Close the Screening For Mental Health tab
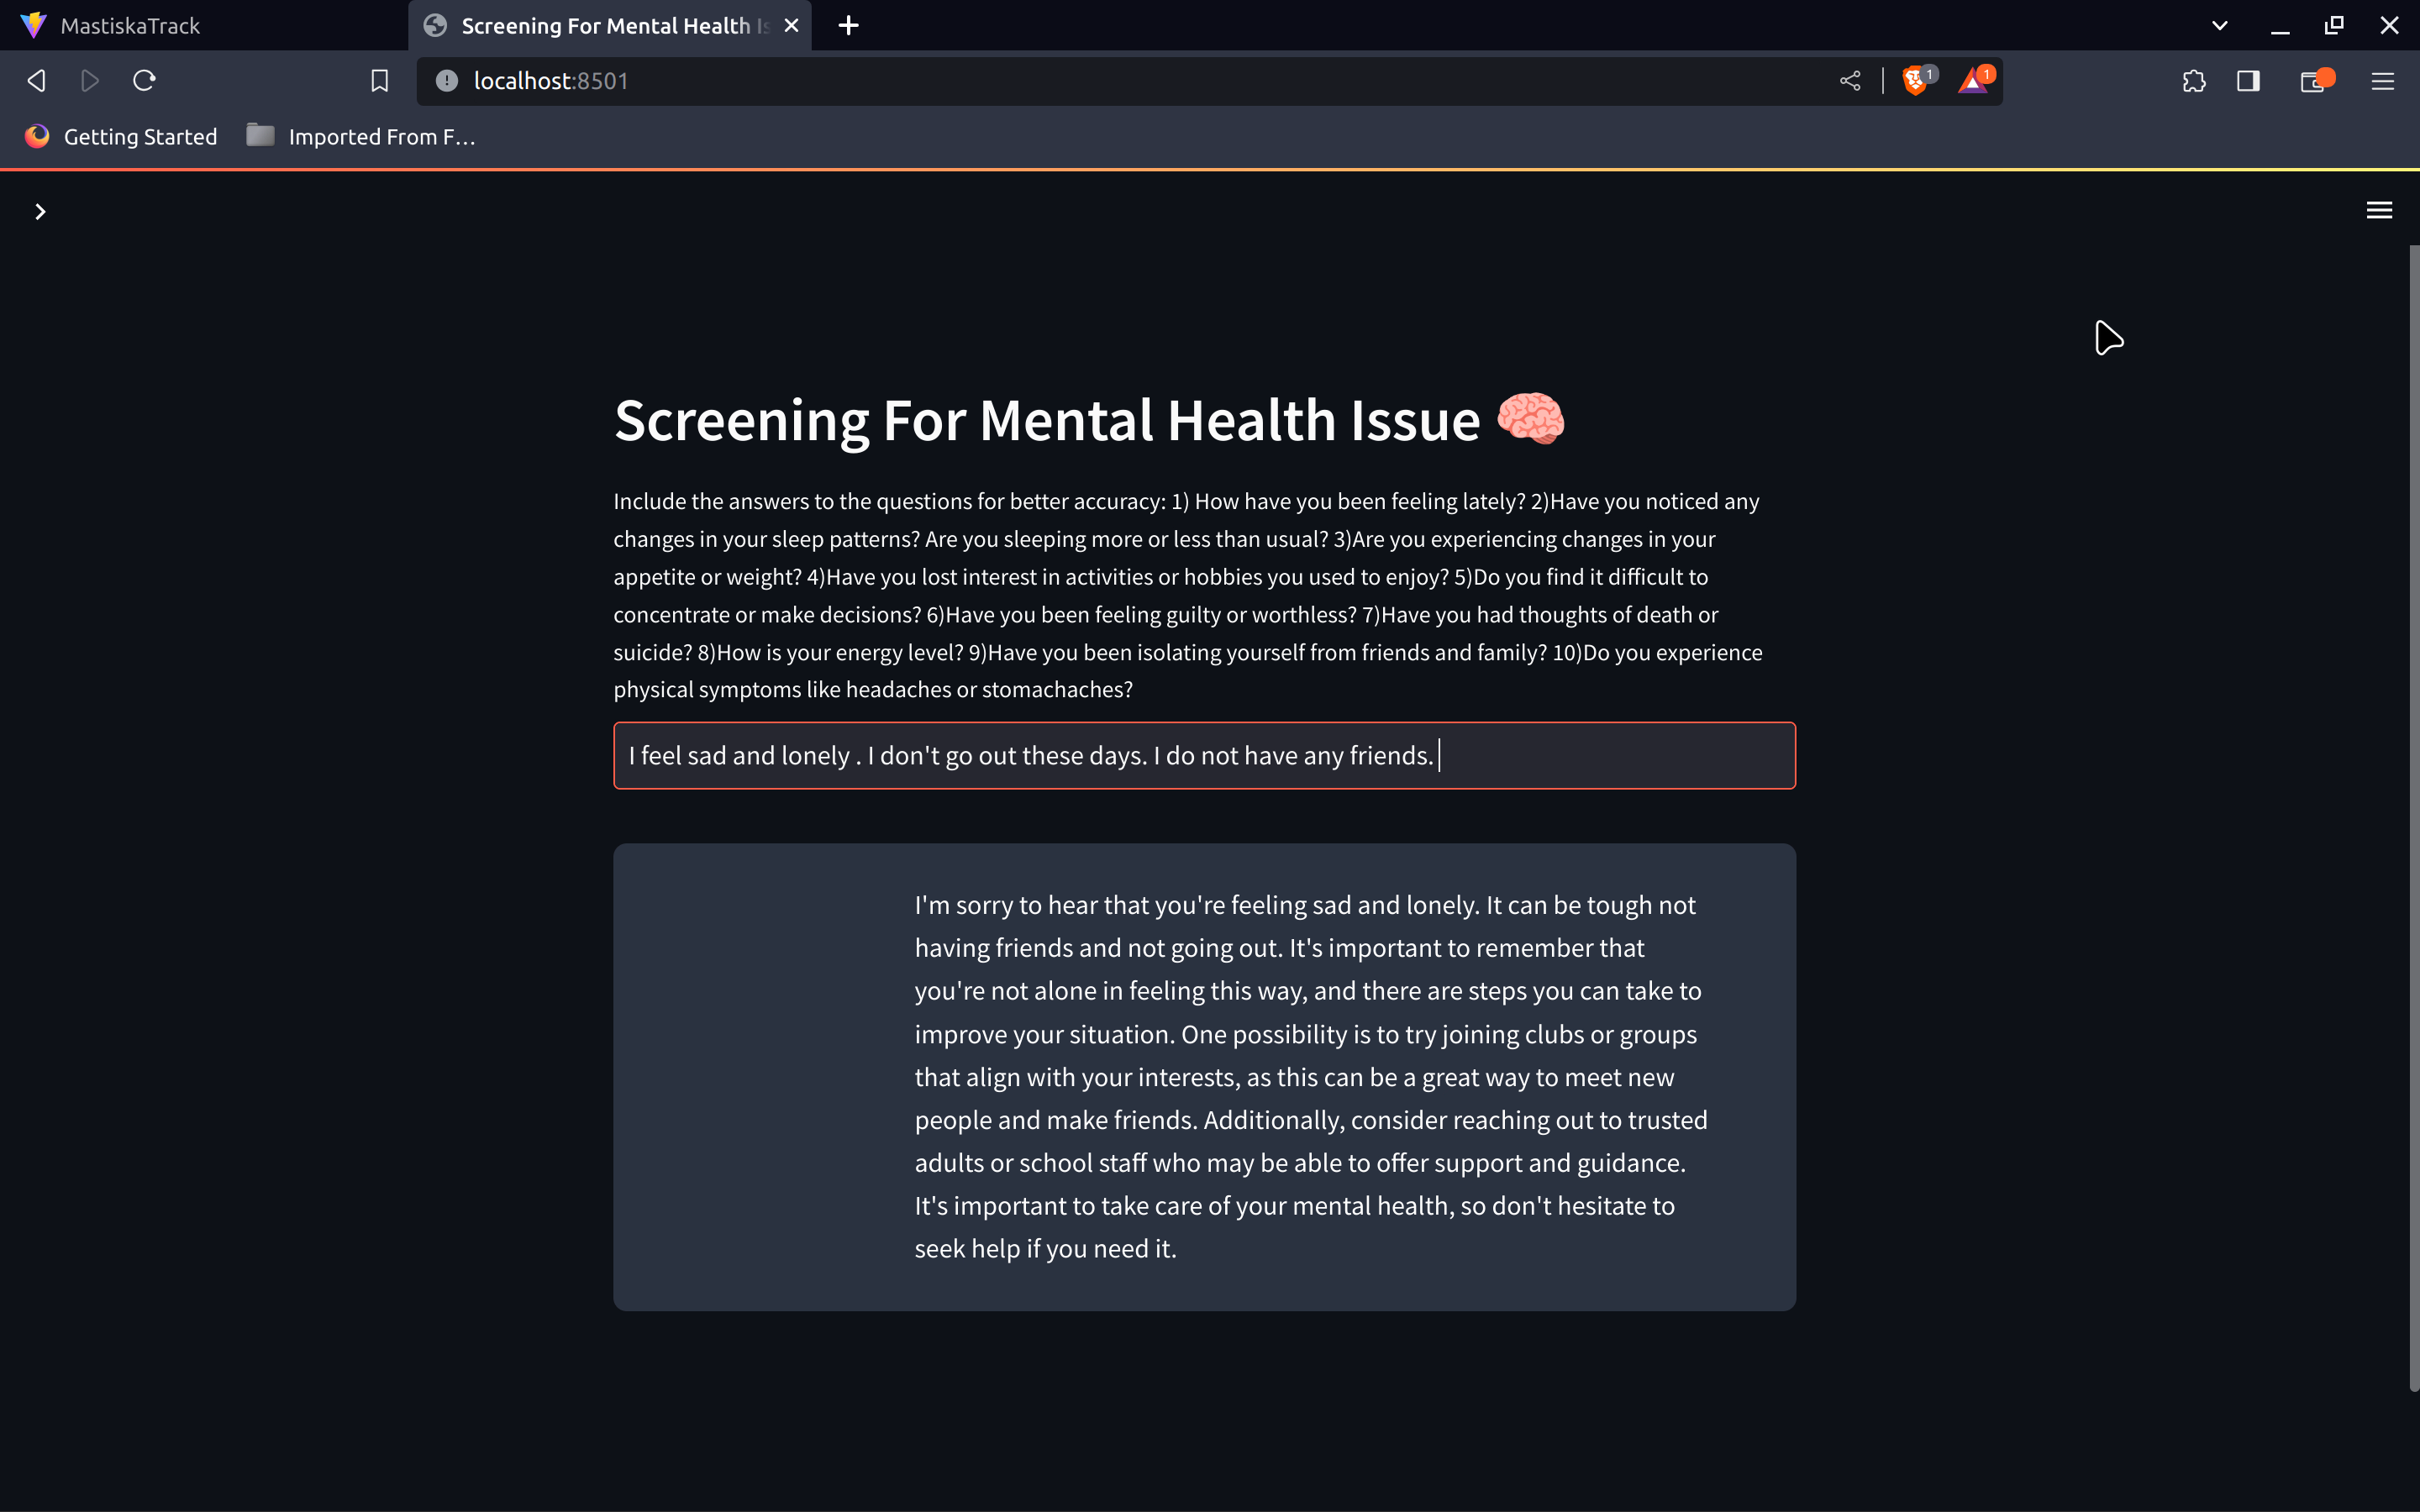This screenshot has height=1512, width=2420. point(791,26)
